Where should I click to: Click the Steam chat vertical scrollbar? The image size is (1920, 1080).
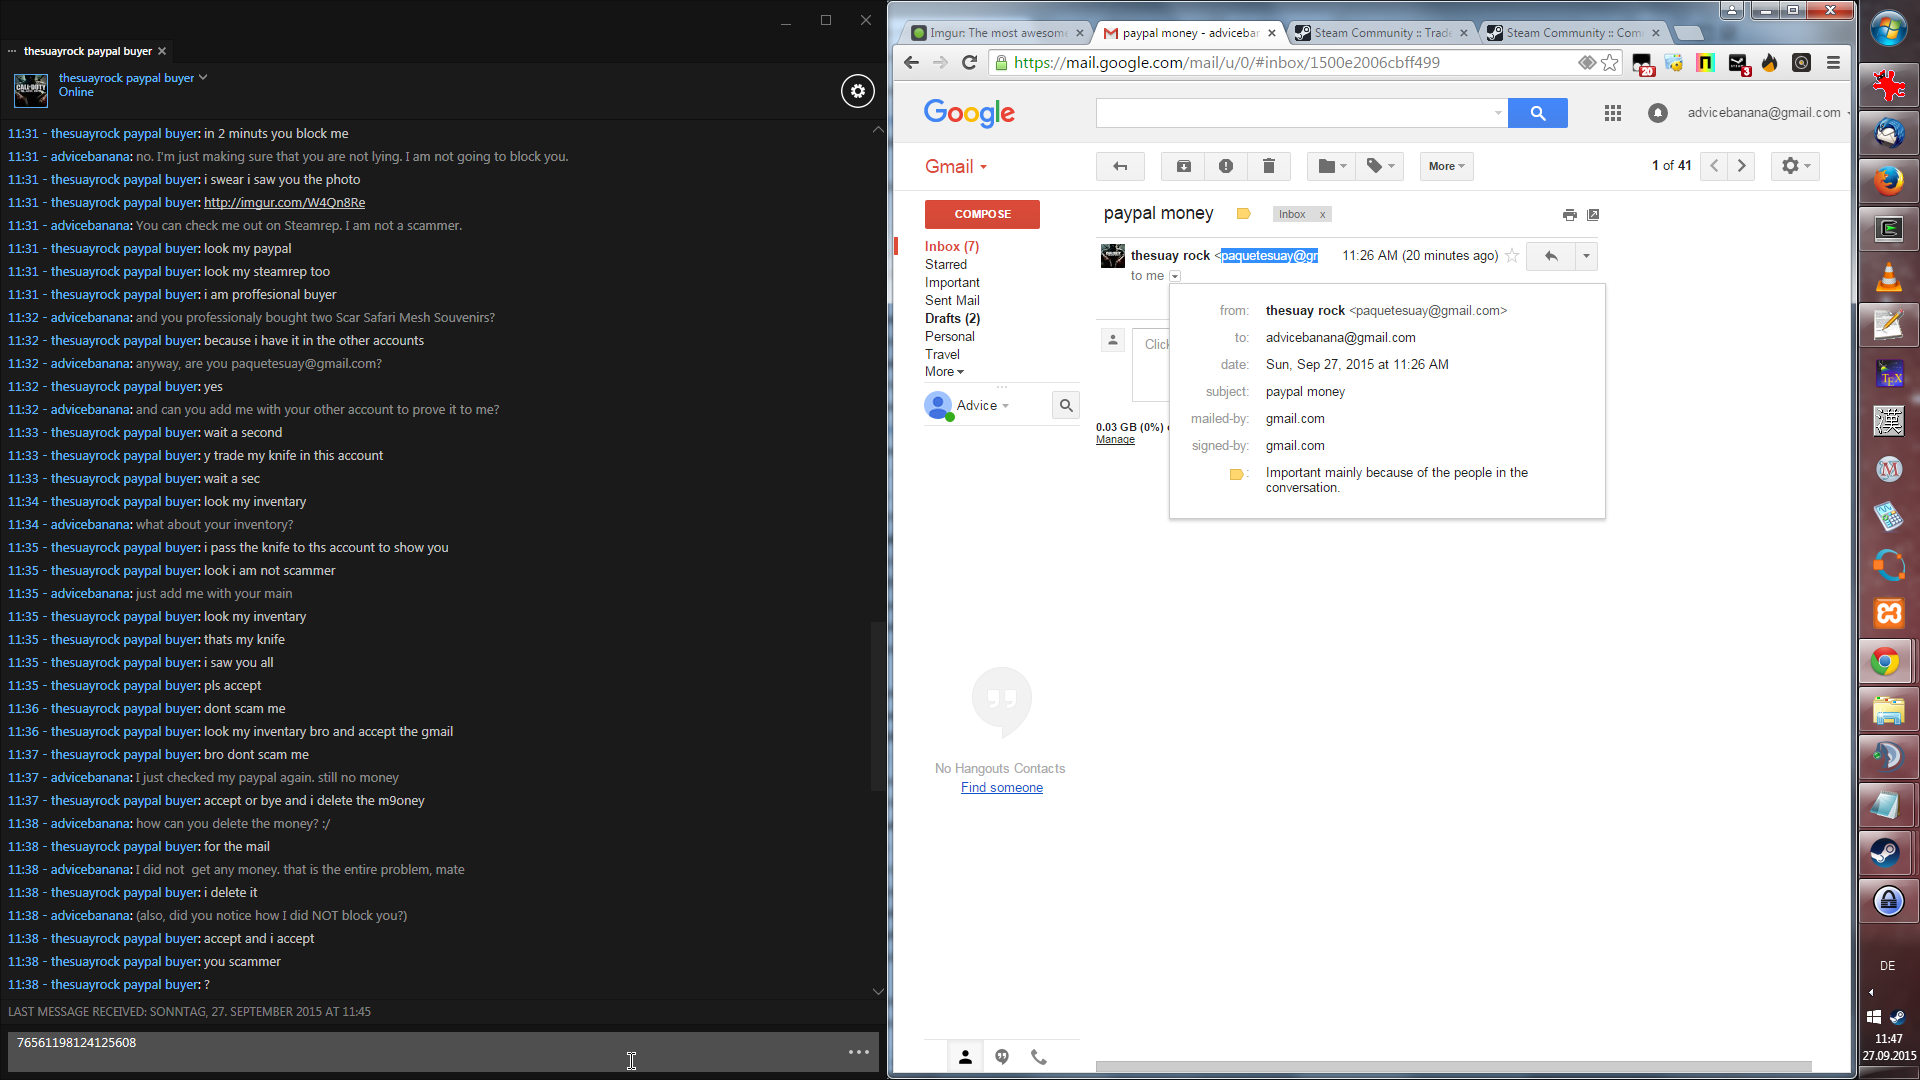click(877, 705)
